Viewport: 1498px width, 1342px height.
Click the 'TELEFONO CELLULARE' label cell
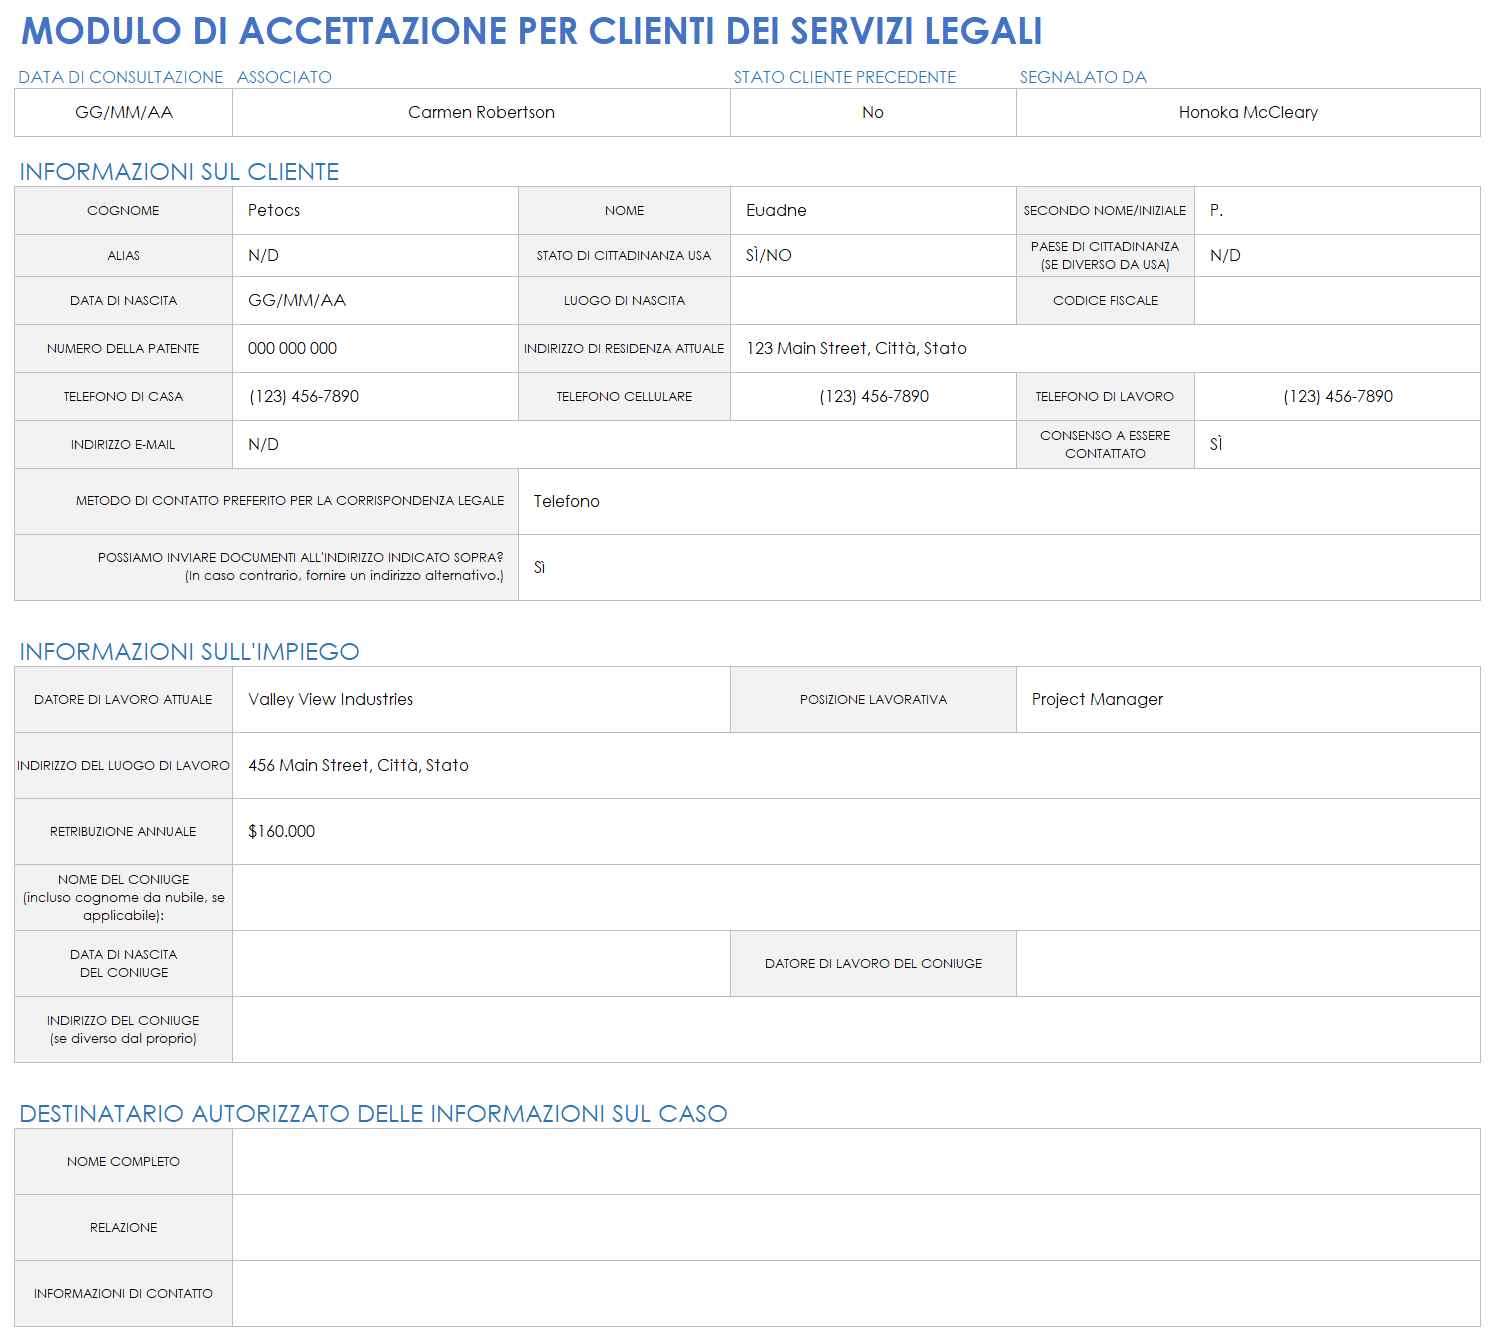624,396
